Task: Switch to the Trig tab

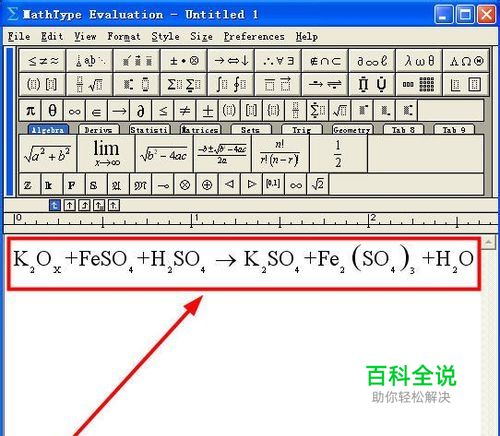Action: pos(302,130)
